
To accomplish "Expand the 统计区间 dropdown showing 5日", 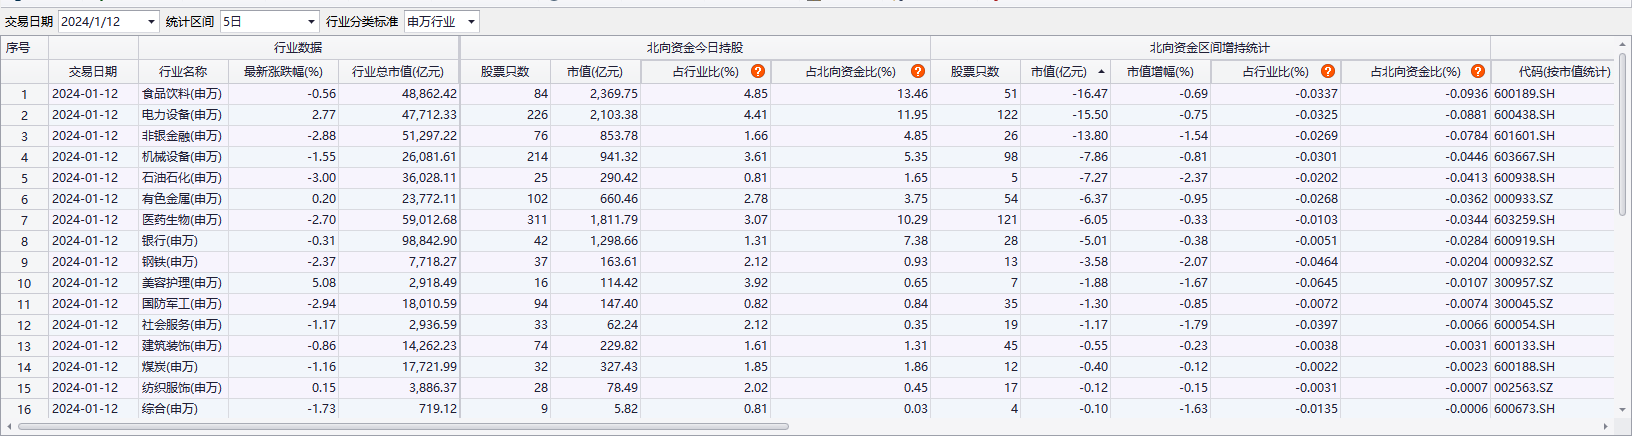I will (x=311, y=21).
